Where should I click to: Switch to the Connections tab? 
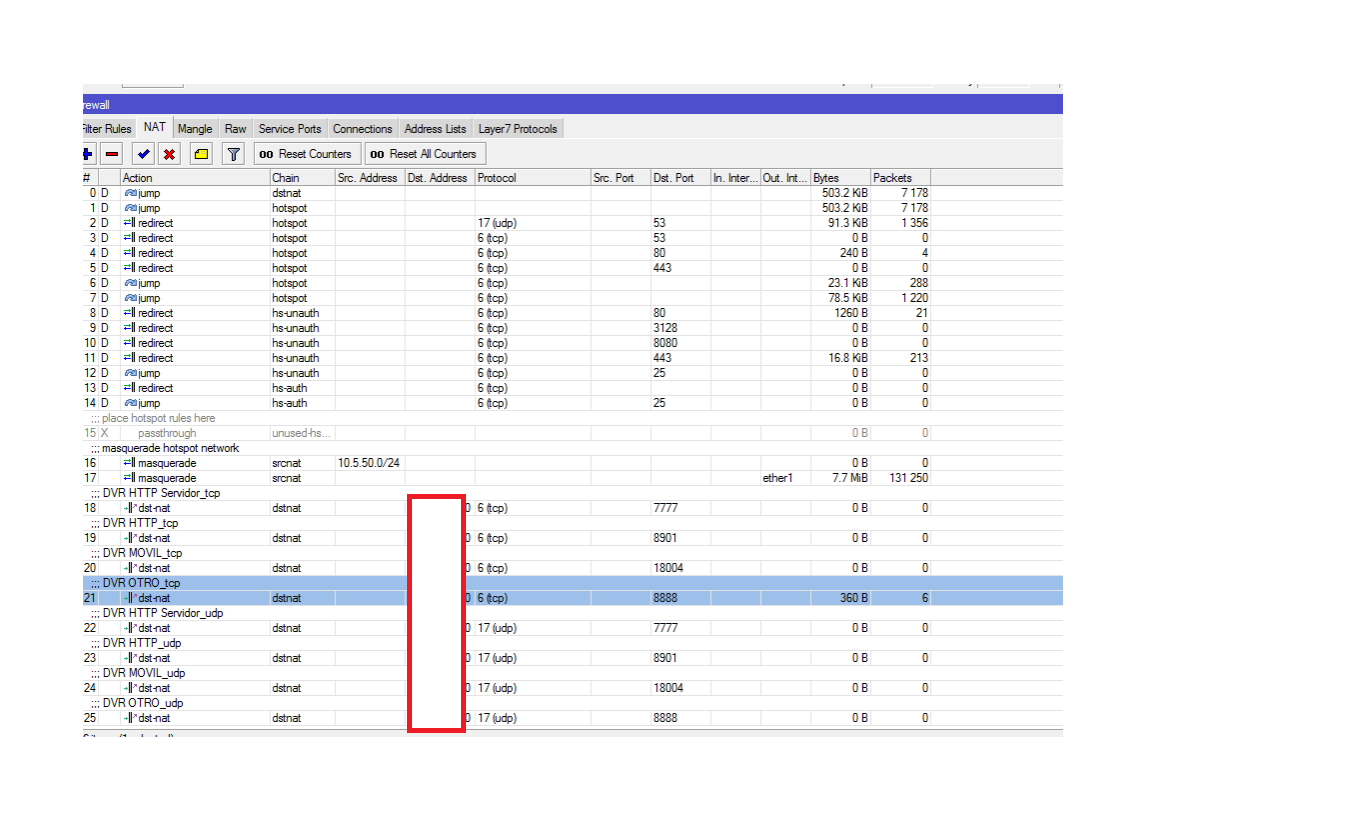pos(363,129)
